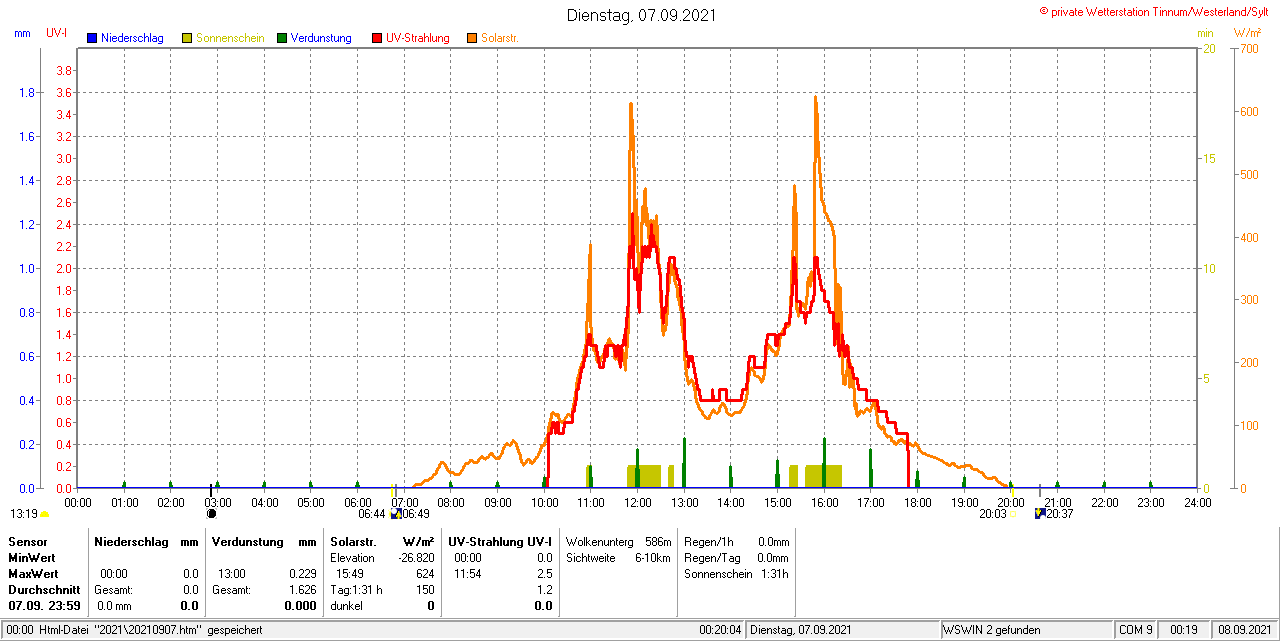
Task: Click the Wolkenunterg 586m entry
Action: tap(618, 542)
